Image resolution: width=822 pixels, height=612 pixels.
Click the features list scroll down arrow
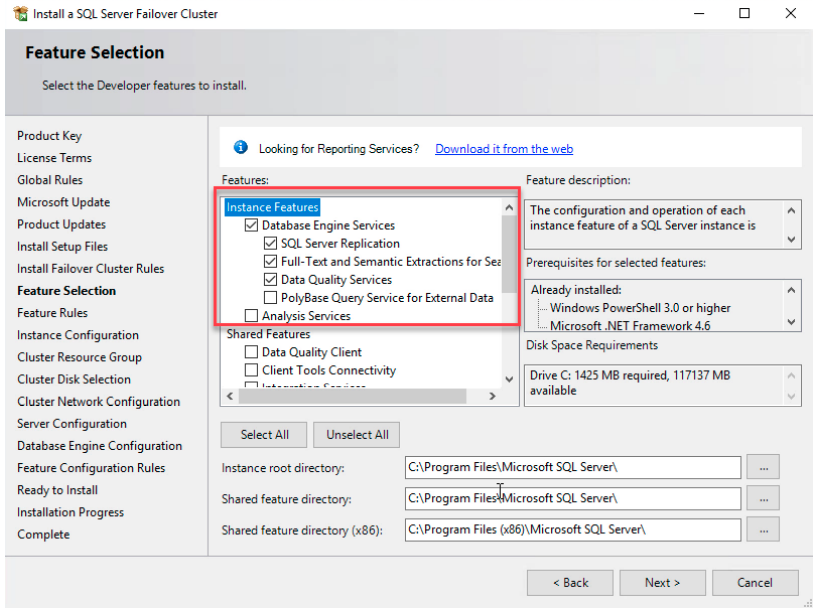point(509,379)
